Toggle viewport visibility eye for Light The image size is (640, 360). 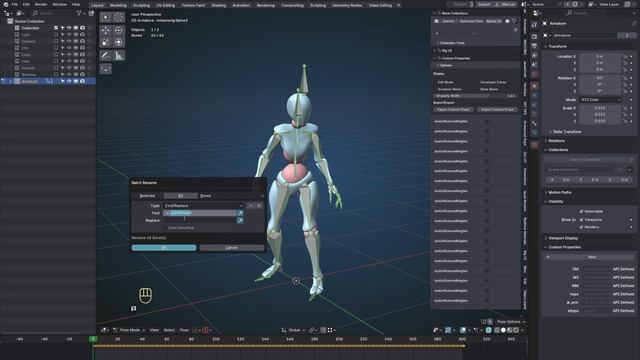pos(69,35)
